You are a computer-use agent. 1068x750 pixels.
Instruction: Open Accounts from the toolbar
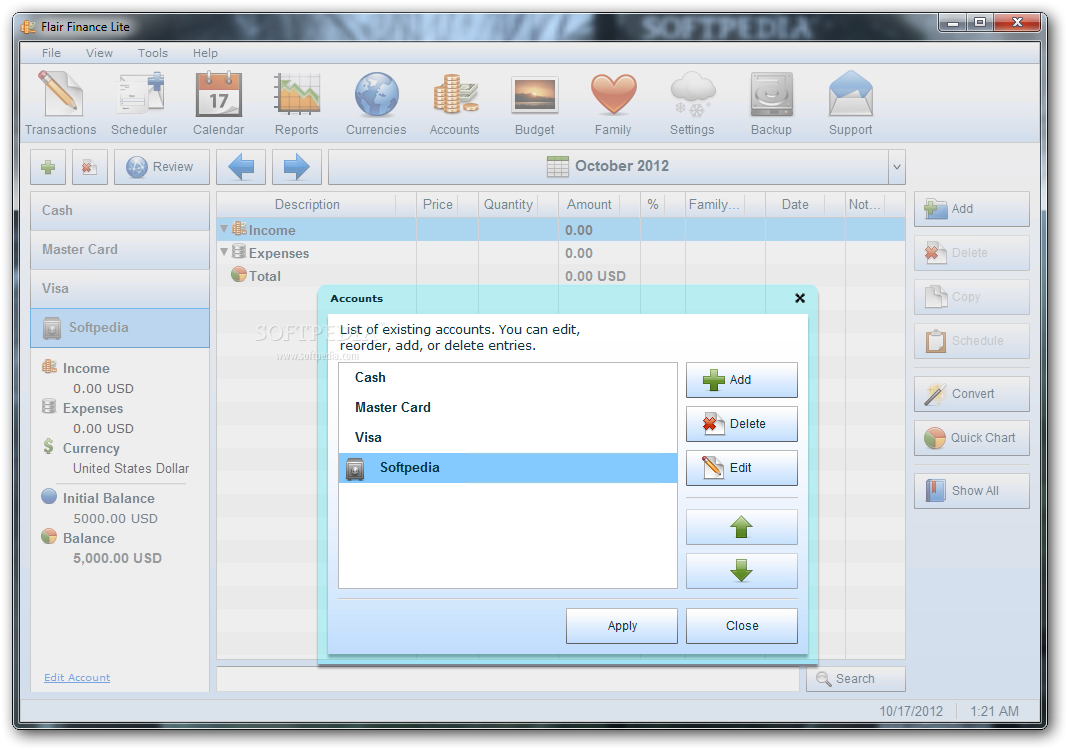pyautogui.click(x=454, y=104)
